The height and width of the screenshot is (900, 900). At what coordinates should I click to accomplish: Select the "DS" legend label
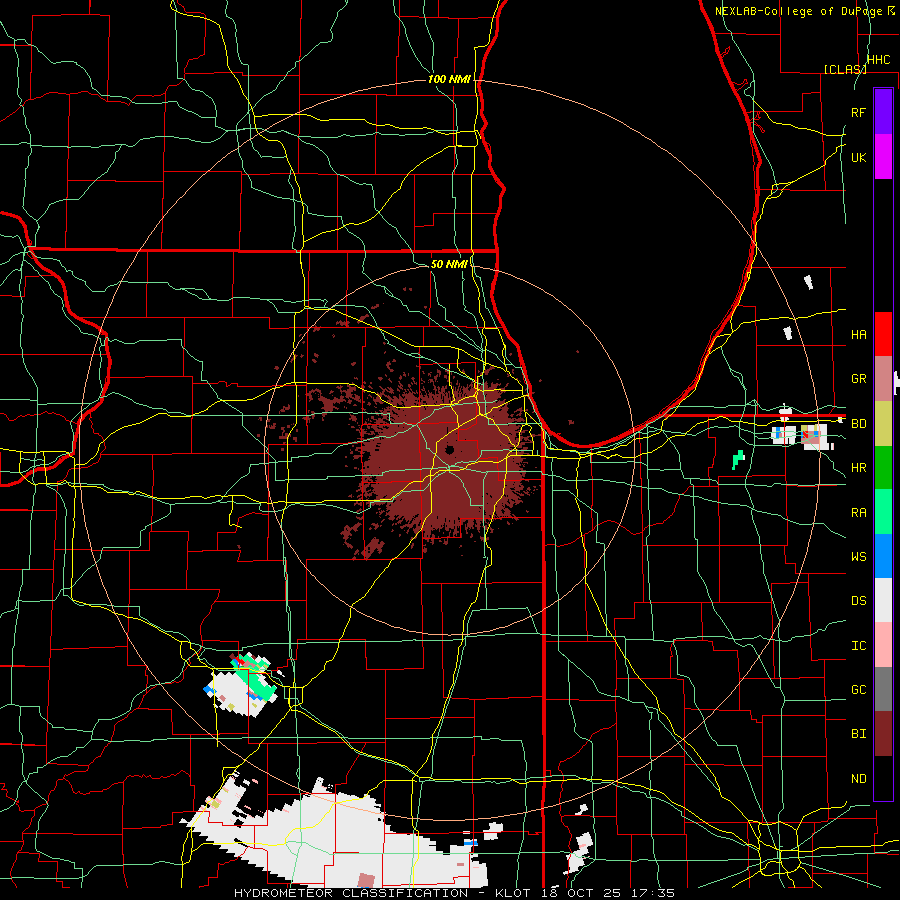coord(859,600)
